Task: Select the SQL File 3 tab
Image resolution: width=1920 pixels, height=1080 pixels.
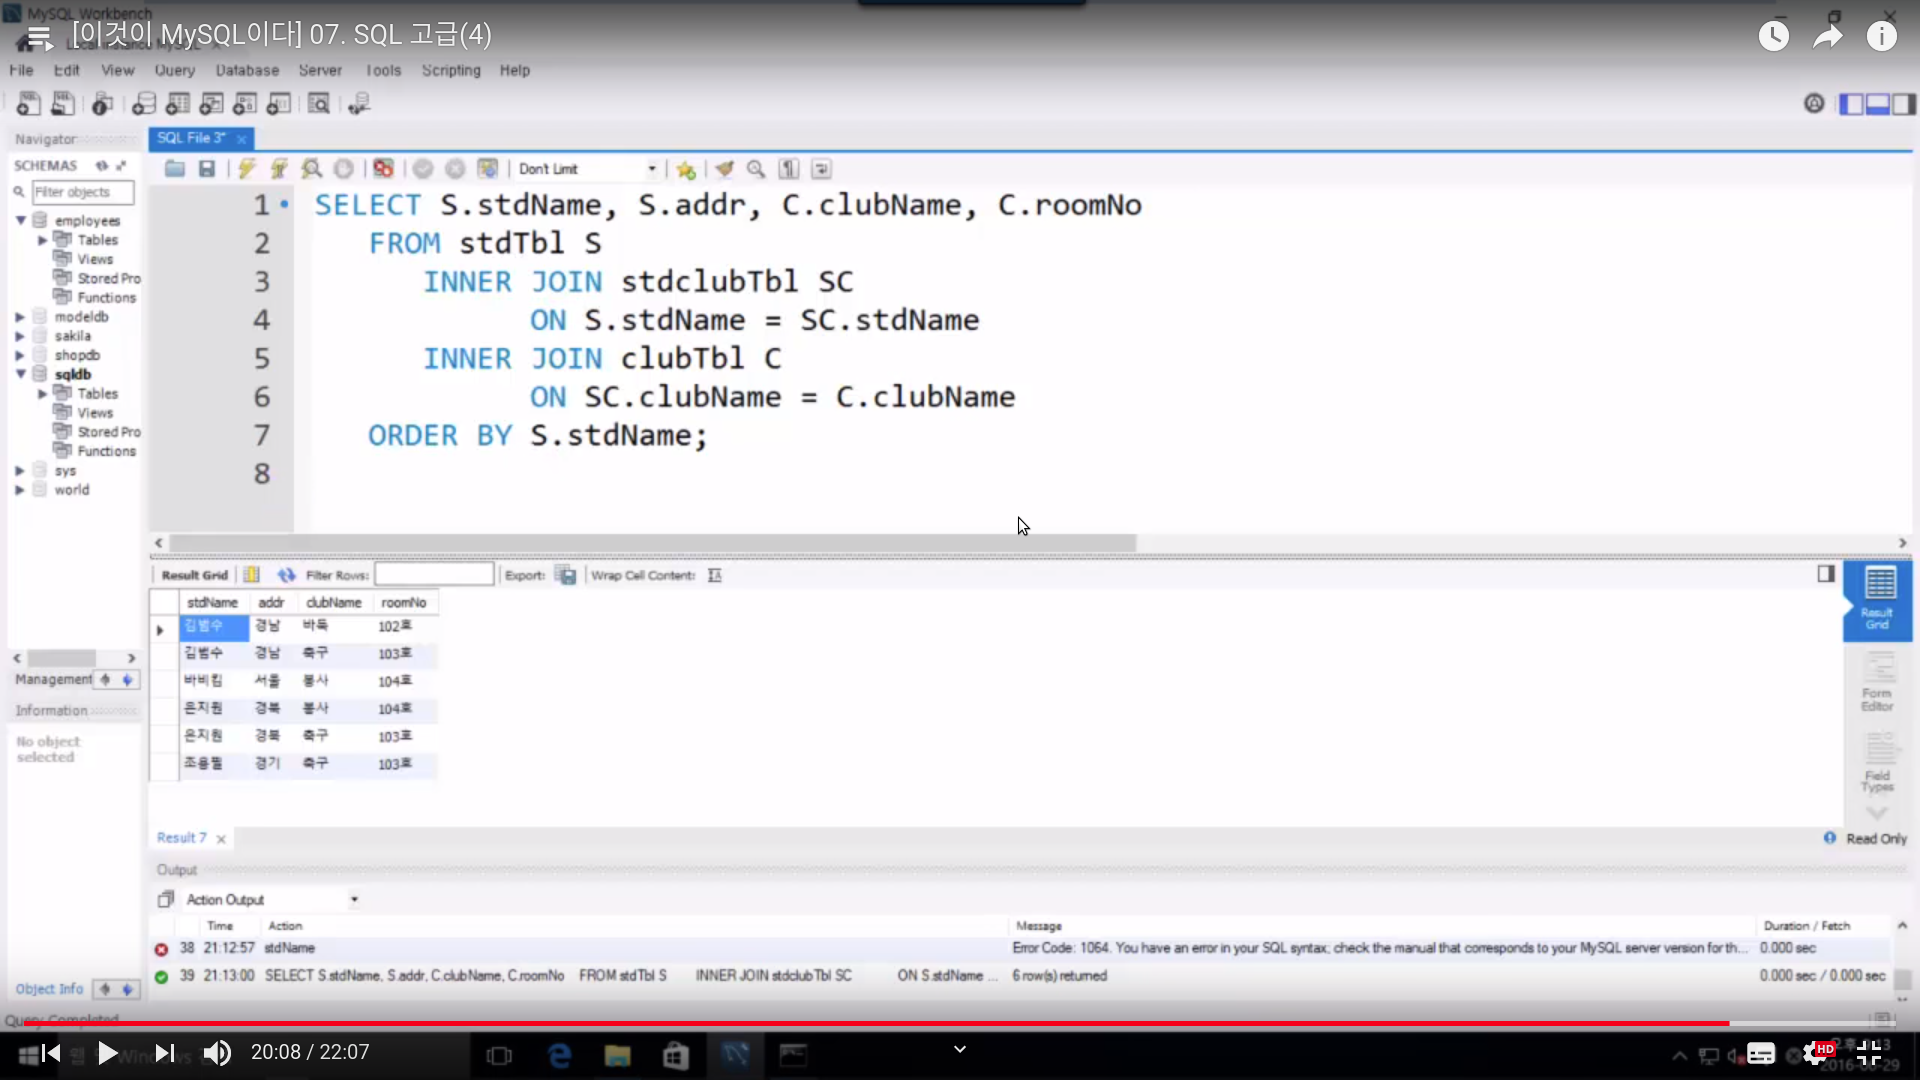Action: 191,138
